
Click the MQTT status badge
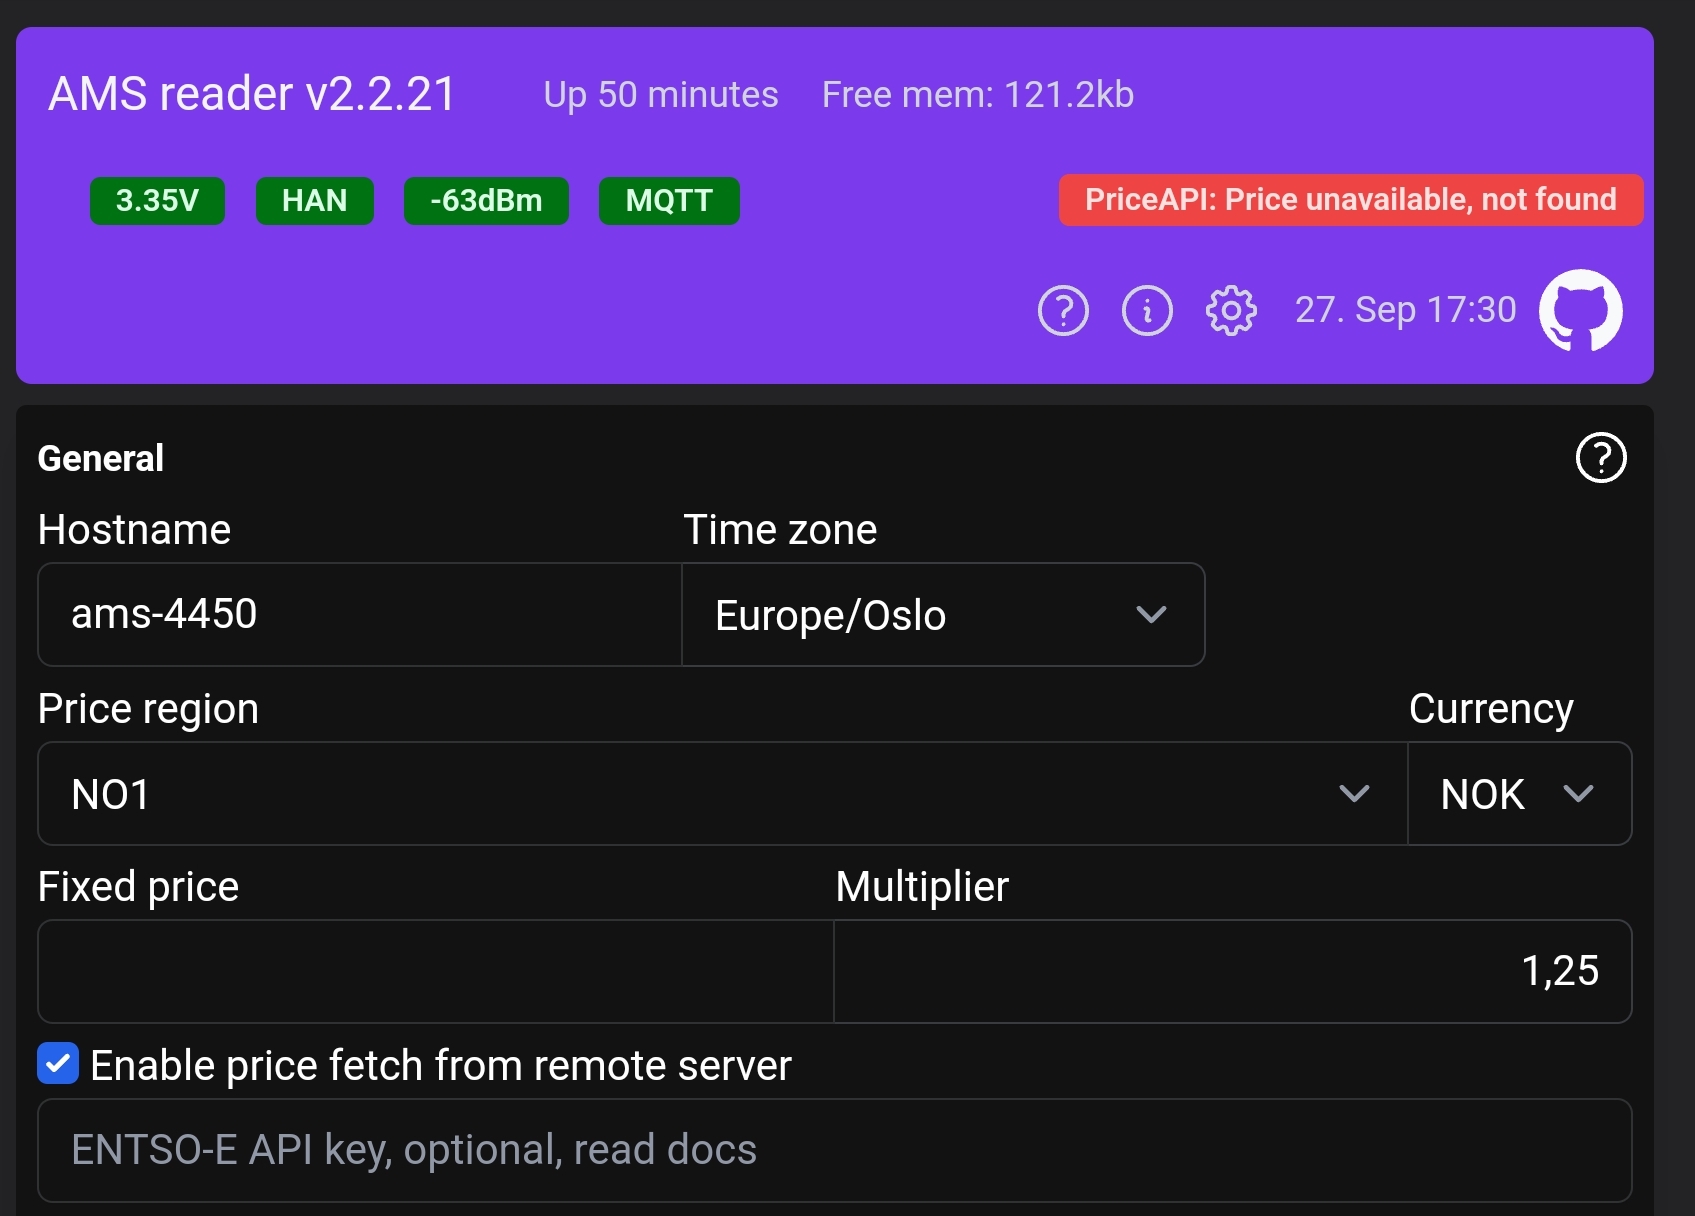tap(669, 200)
